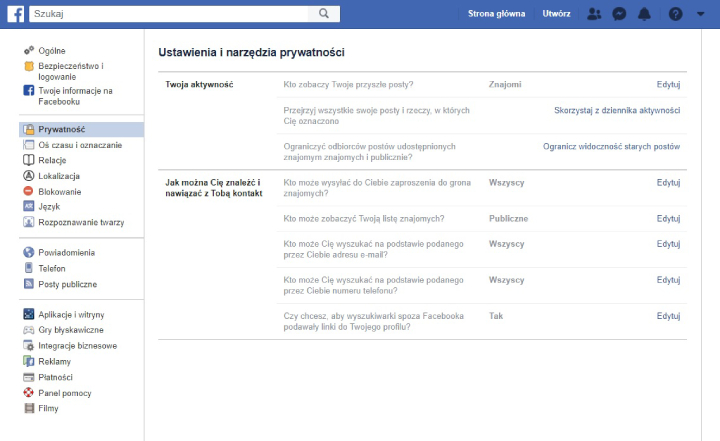Click the Tak search engines value
The height and width of the screenshot is (441, 720).
(496, 316)
